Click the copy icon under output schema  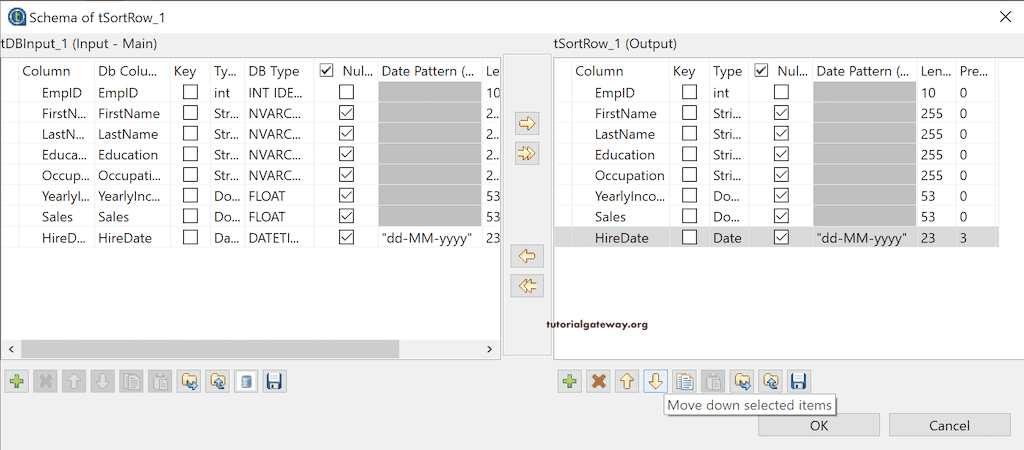(684, 381)
